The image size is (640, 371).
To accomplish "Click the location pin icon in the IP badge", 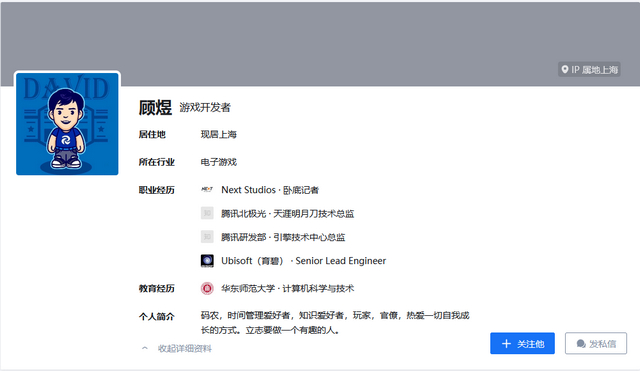I will tap(565, 69).
